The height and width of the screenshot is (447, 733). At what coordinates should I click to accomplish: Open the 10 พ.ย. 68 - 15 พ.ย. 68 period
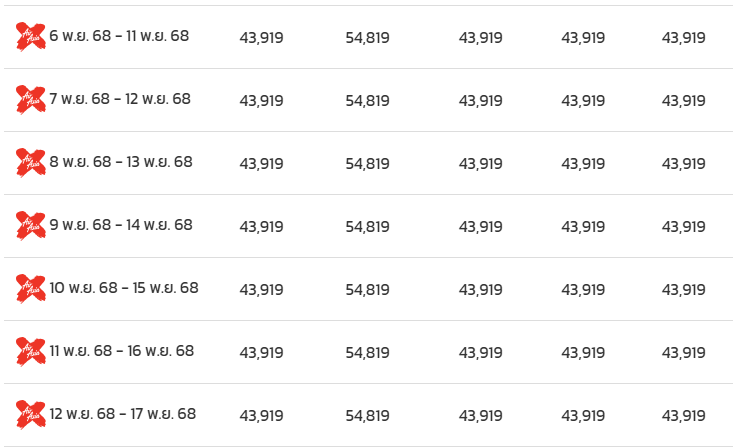pyautogui.click(x=124, y=288)
